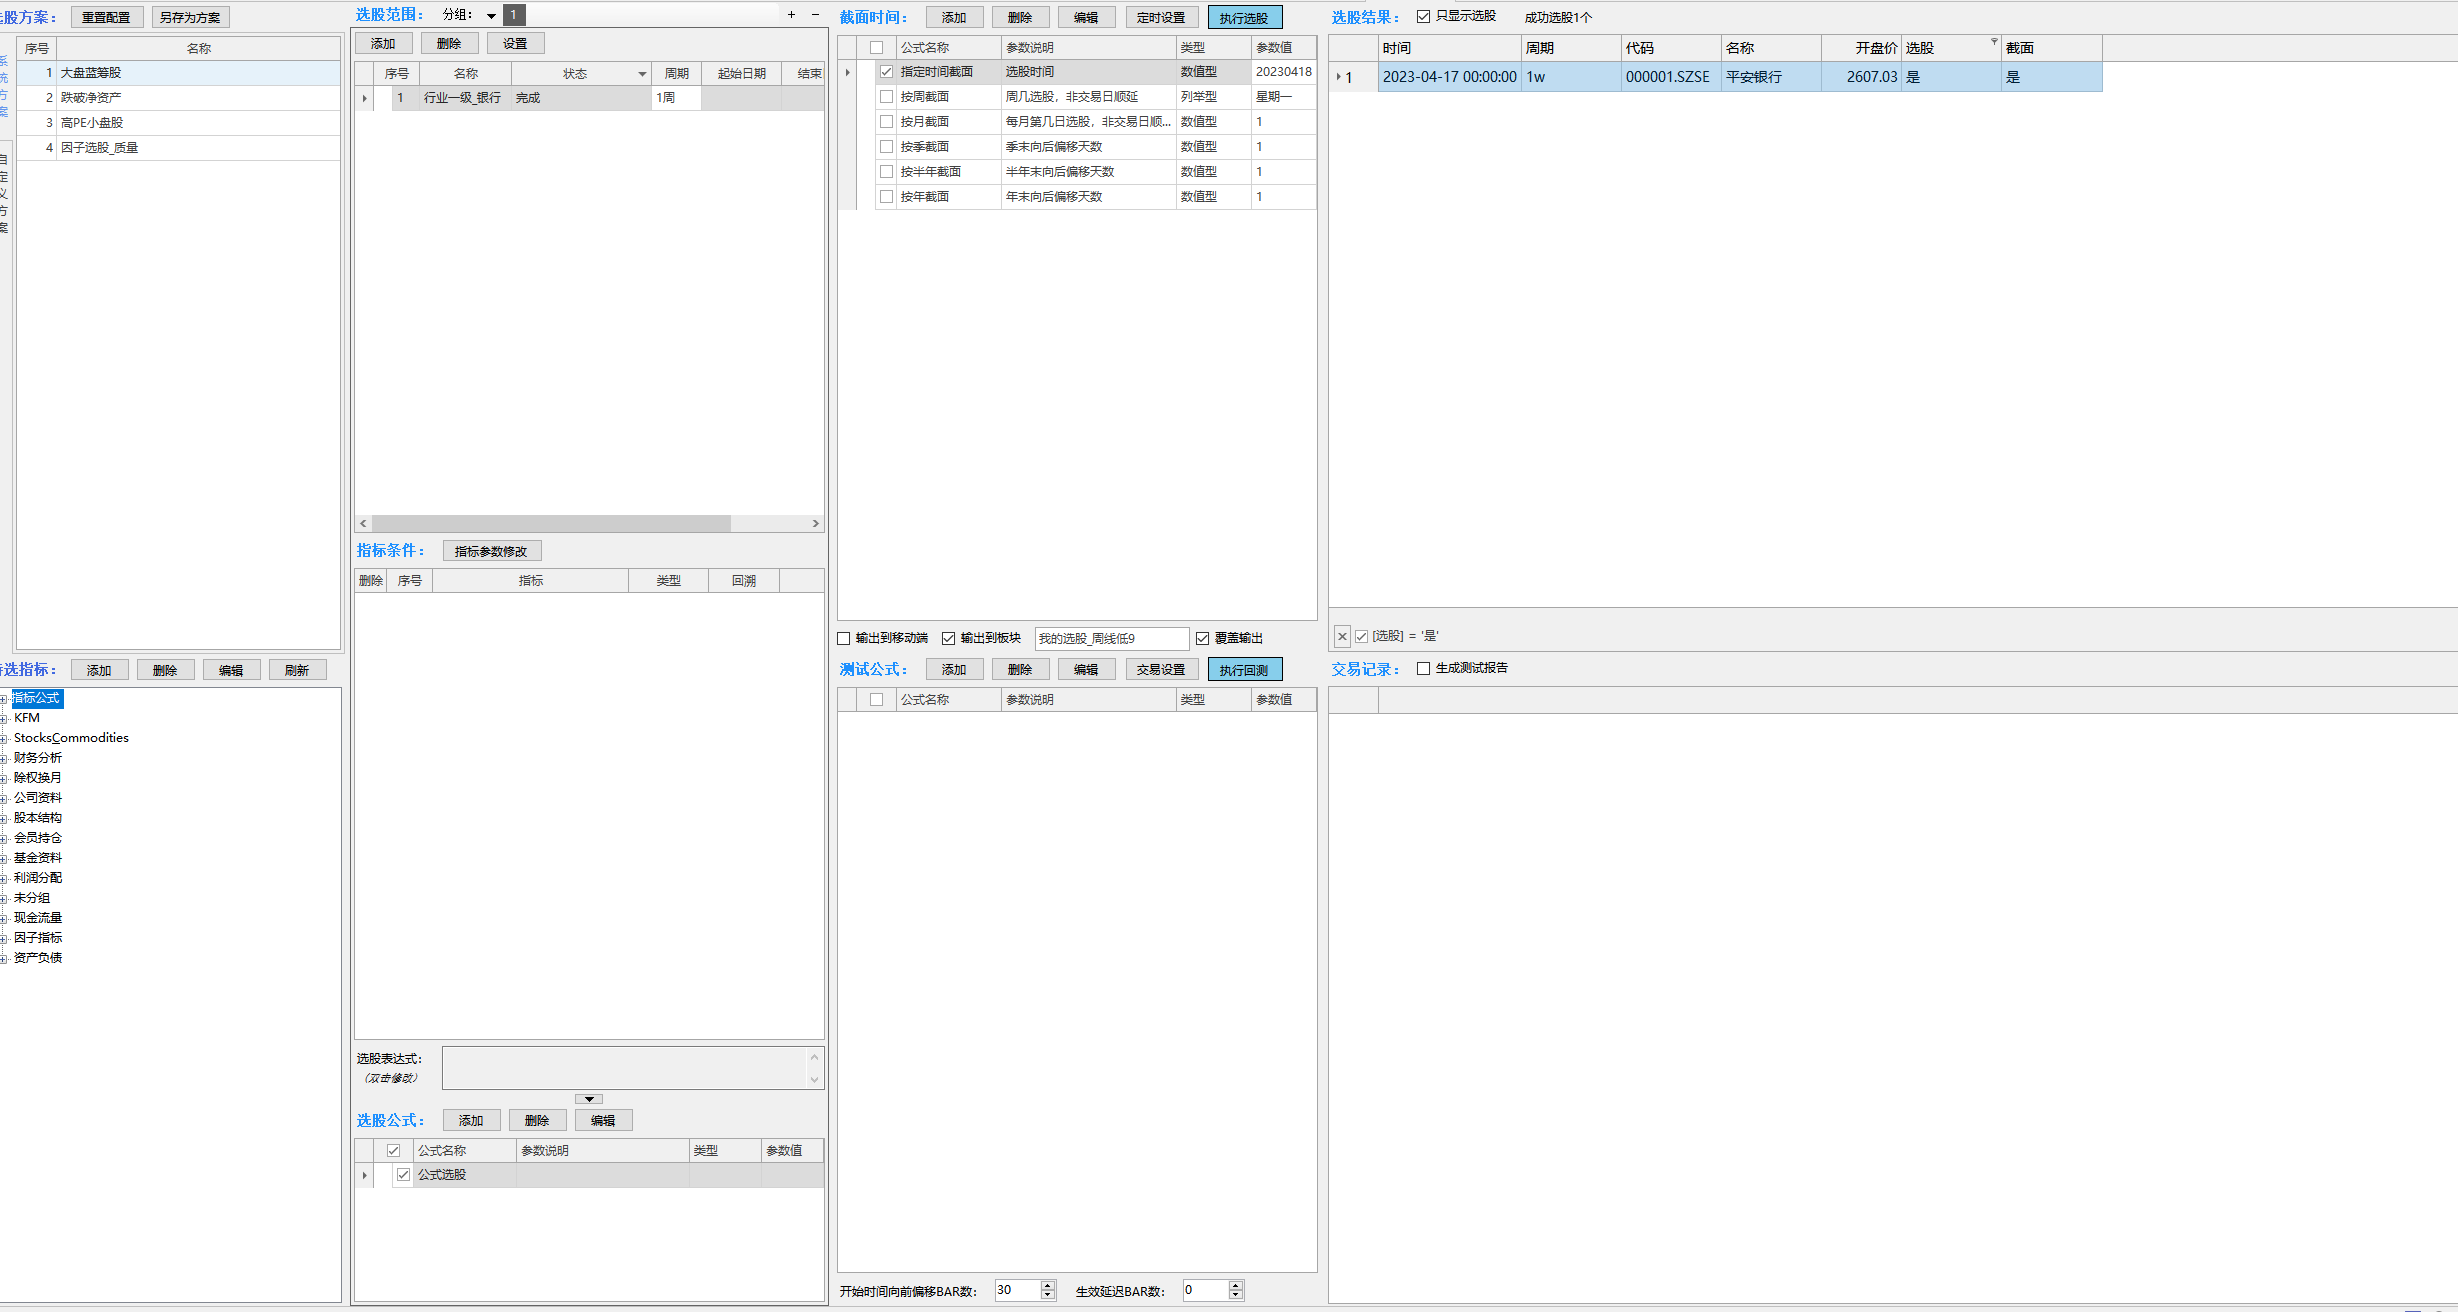
Task: Click 刷新 button for 候选指标
Action: point(297,670)
